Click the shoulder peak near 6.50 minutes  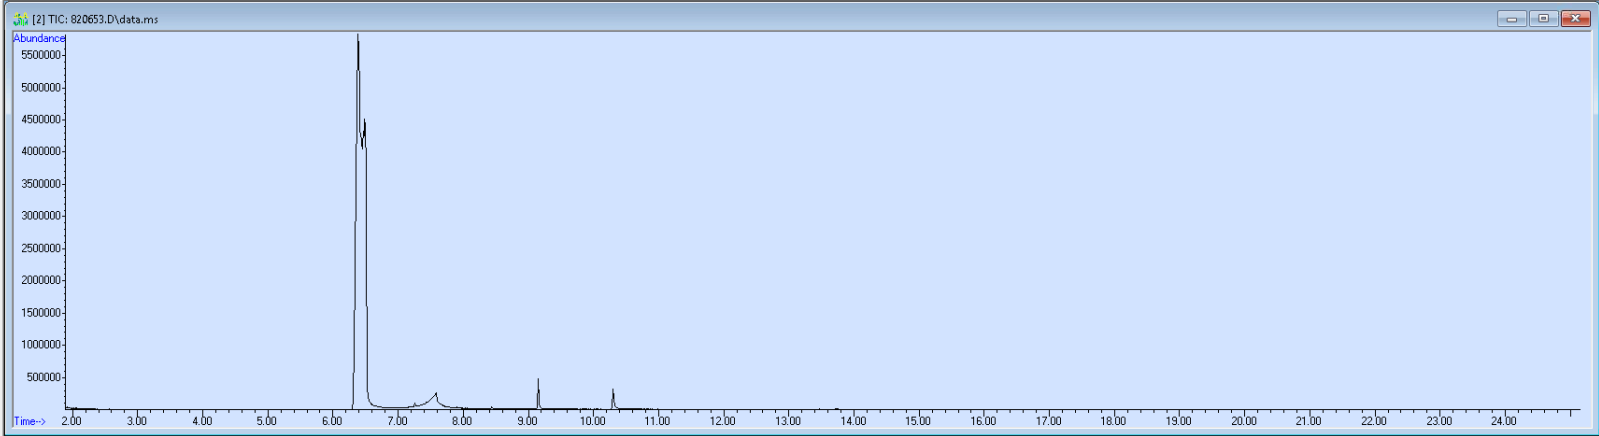pos(365,121)
